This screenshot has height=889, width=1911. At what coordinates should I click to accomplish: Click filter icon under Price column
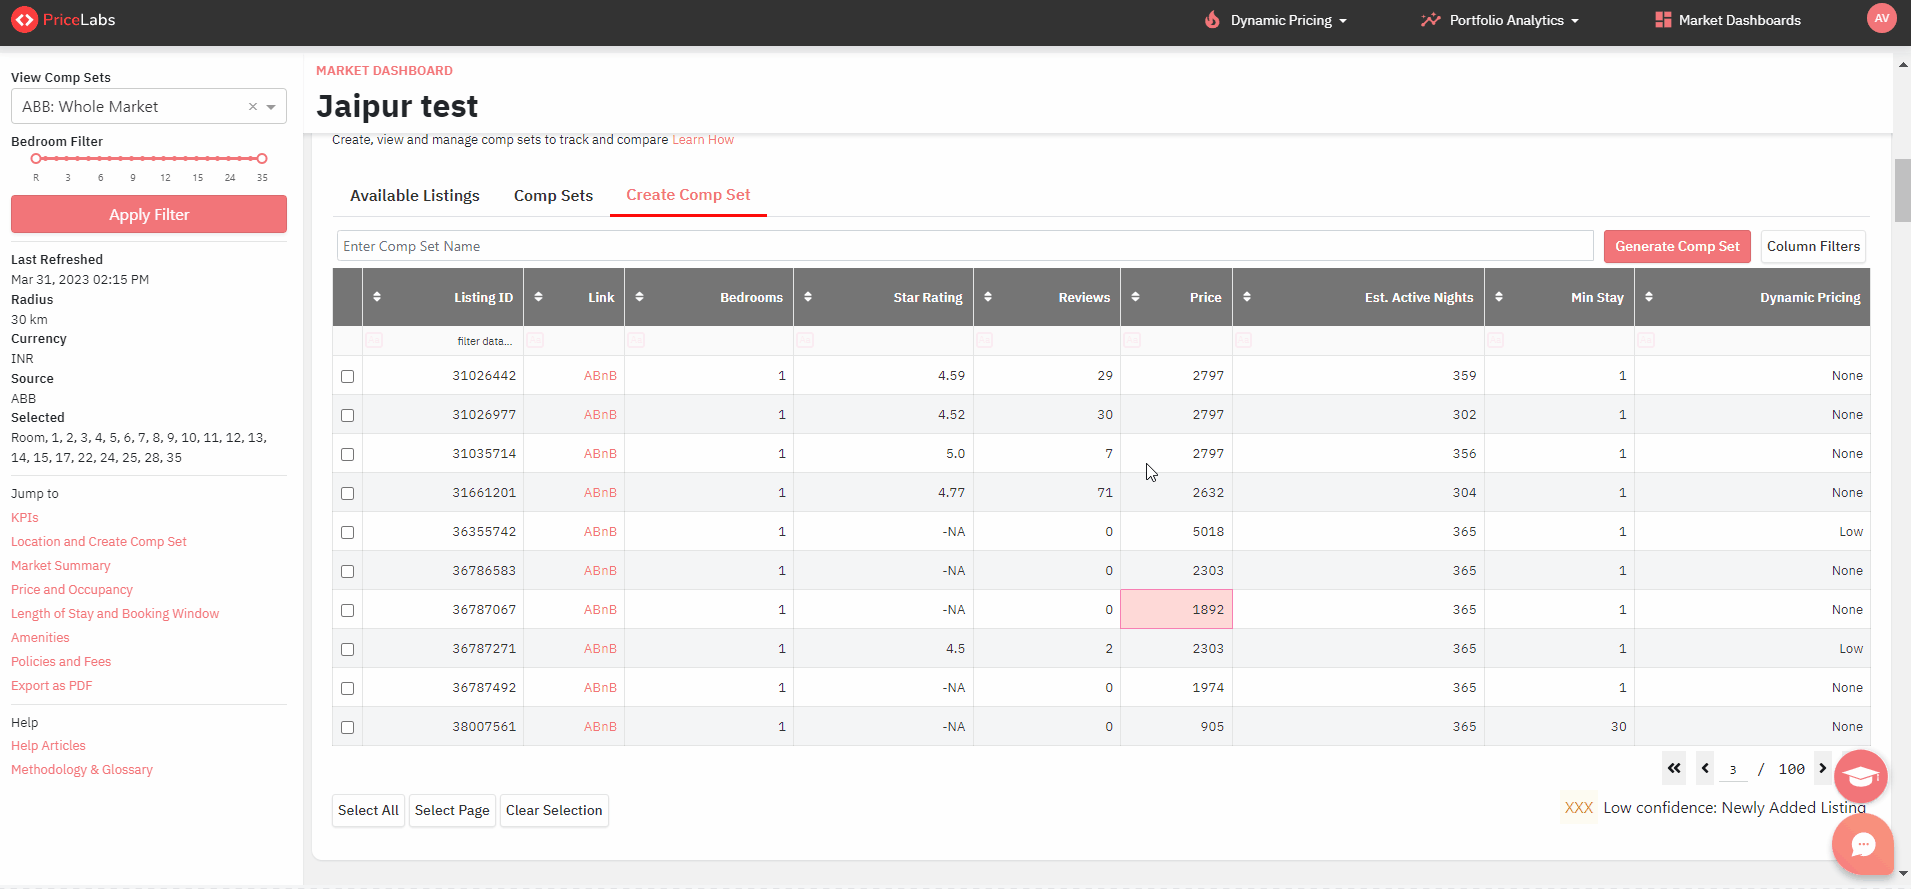tap(1132, 341)
